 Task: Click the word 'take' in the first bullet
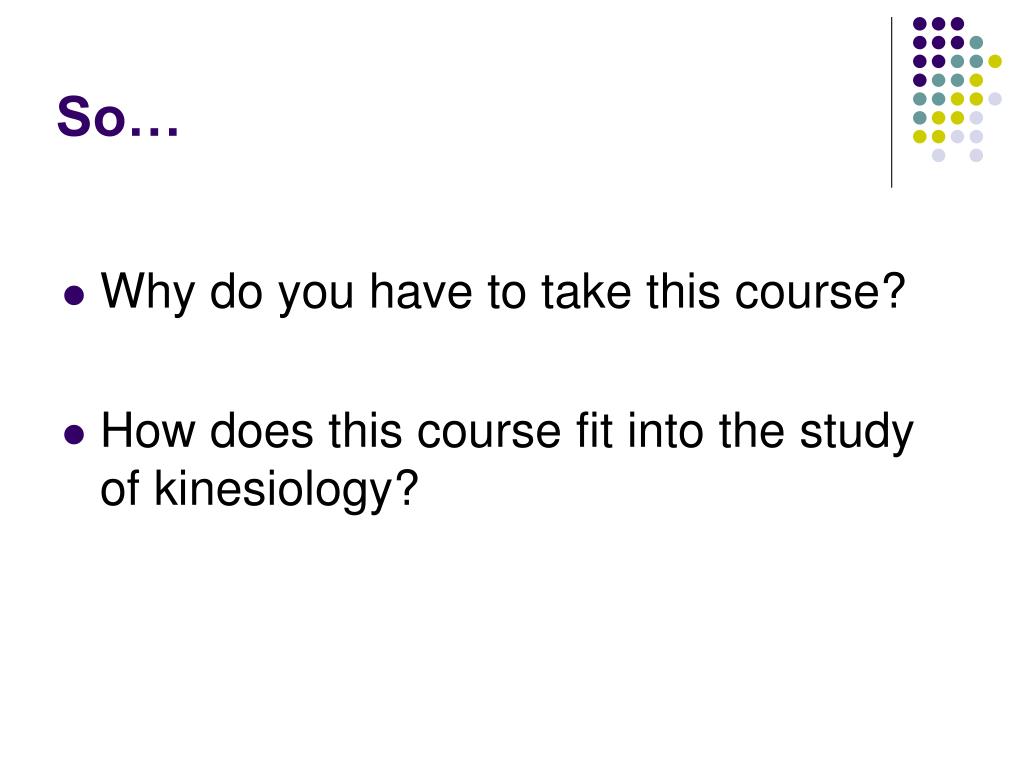pos(586,292)
